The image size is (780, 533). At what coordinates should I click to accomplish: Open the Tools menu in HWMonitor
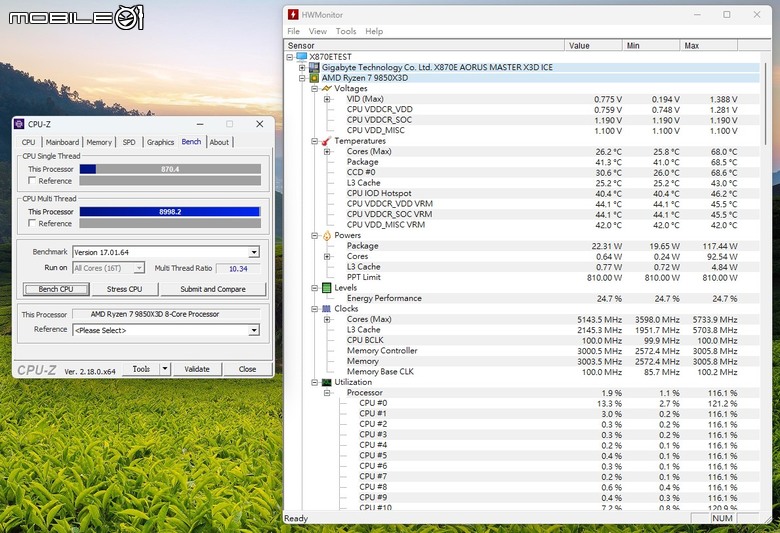click(346, 31)
